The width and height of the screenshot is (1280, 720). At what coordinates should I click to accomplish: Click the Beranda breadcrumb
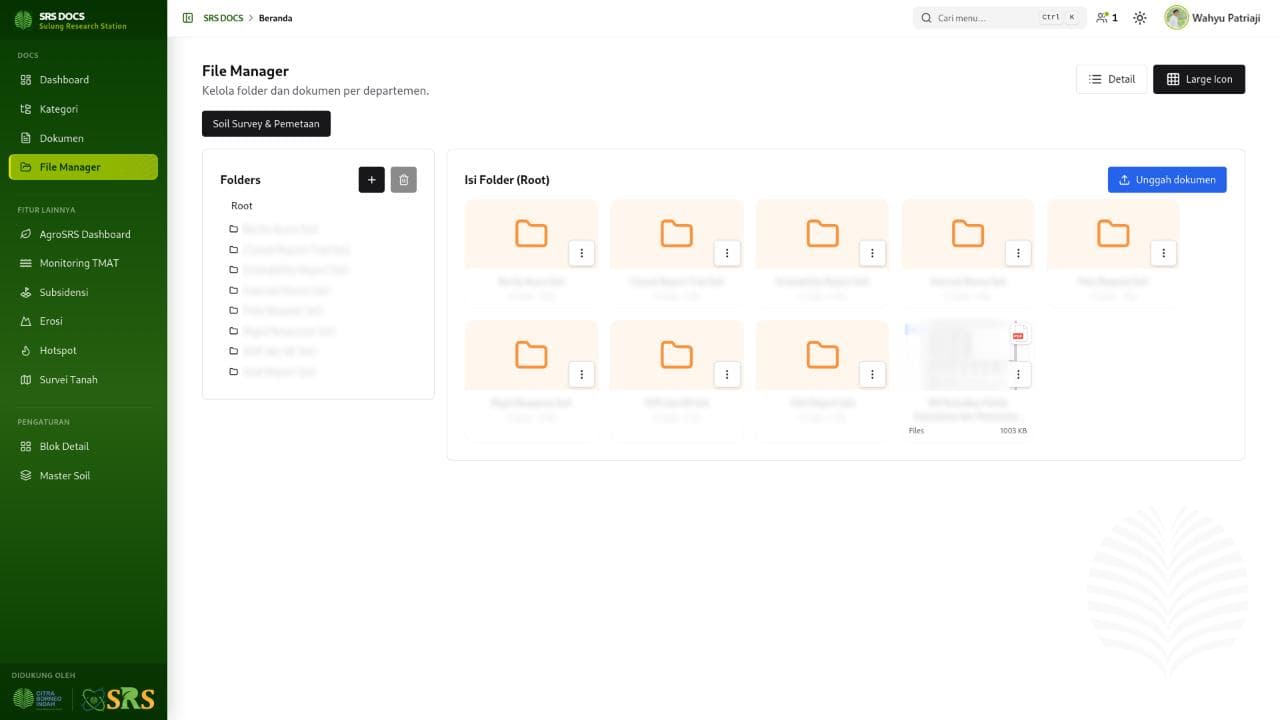tap(276, 18)
